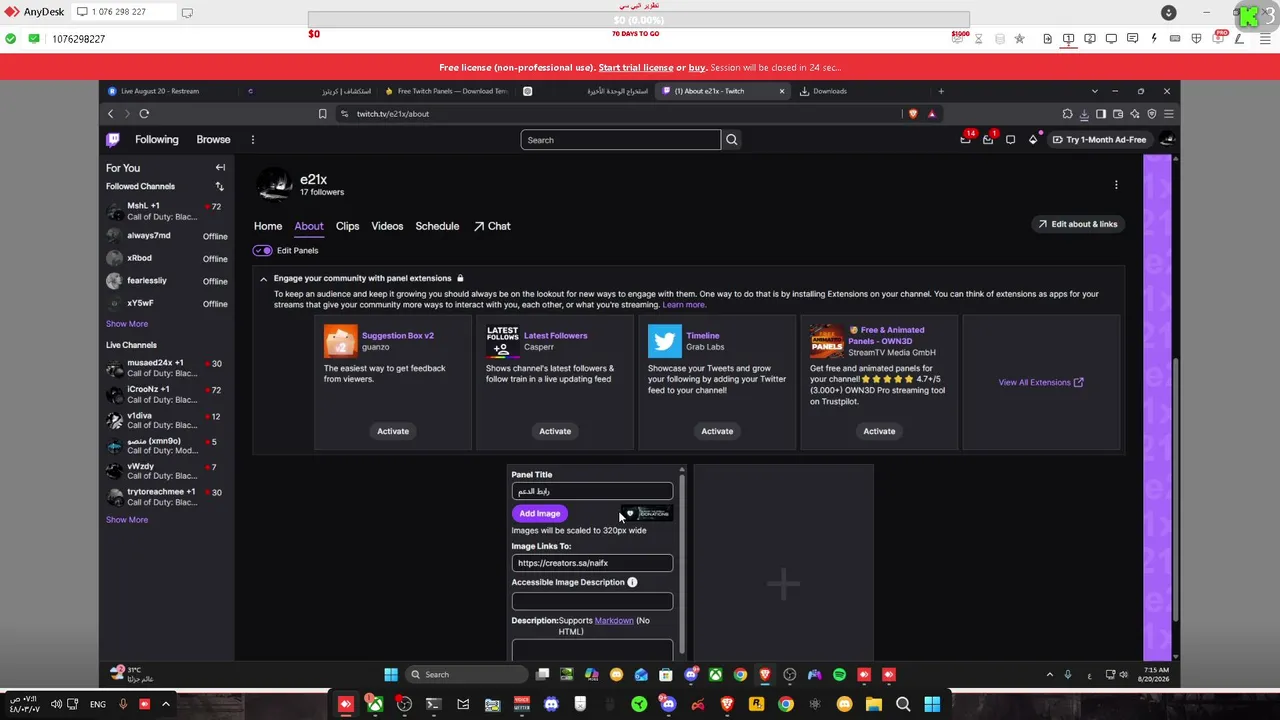Image resolution: width=1280 pixels, height=720 pixels.
Task: Open the browser hamburger main menu
Action: [x=1168, y=114]
